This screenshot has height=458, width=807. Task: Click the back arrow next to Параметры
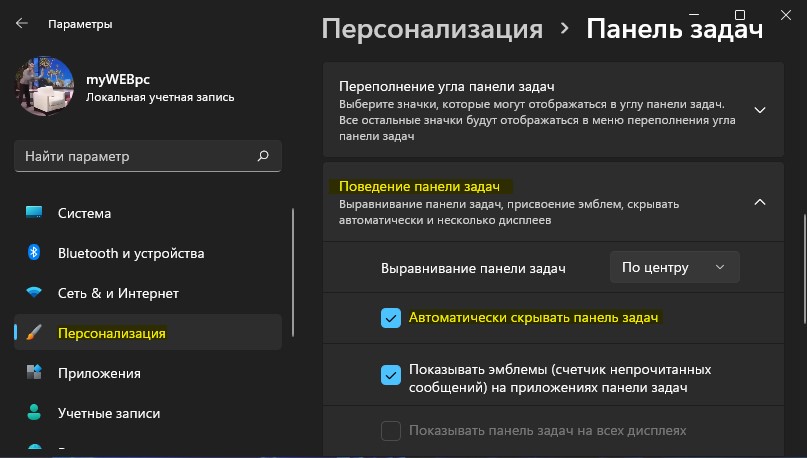point(22,23)
